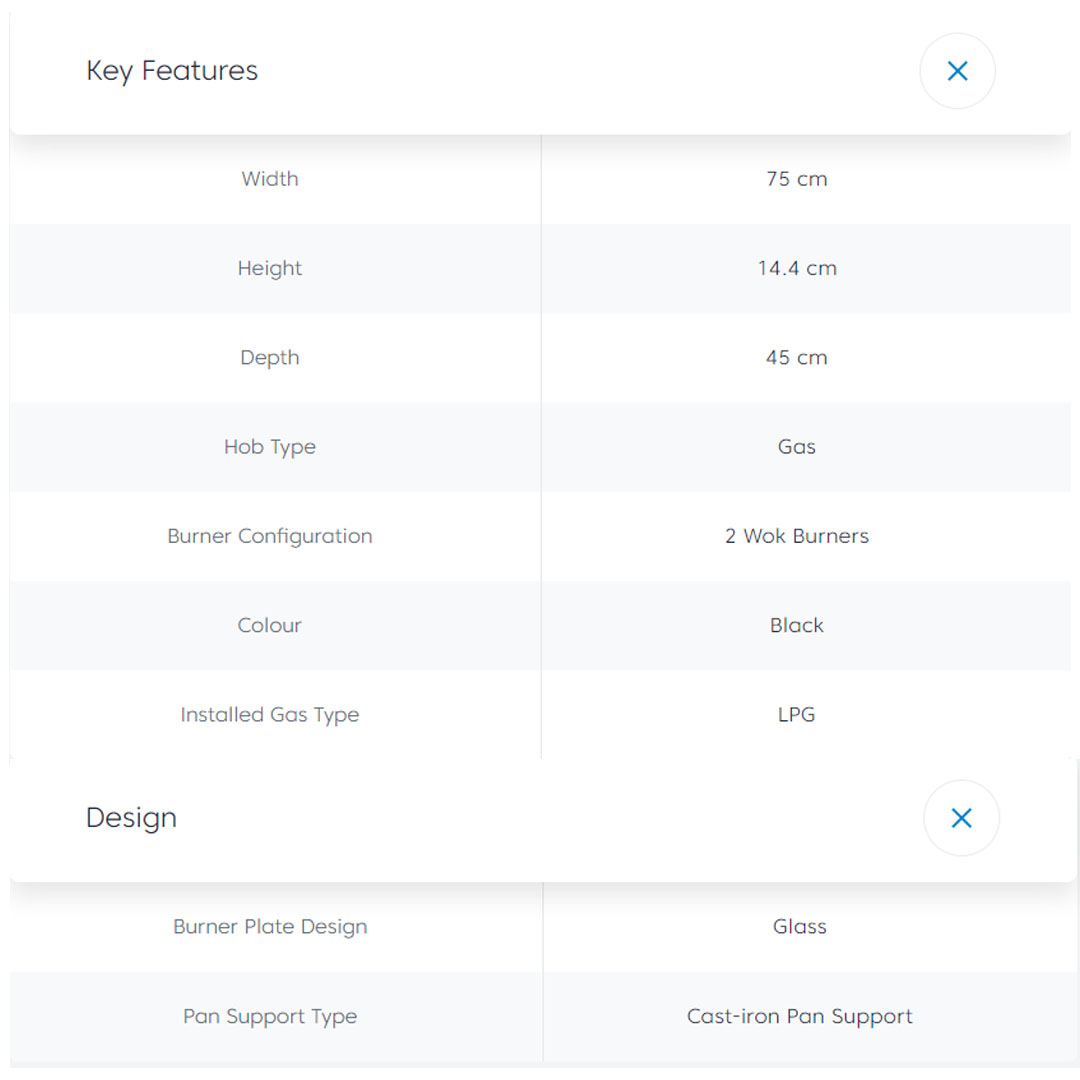The image size is (1080, 1080).
Task: Click the Burner Configuration label
Action: (270, 536)
